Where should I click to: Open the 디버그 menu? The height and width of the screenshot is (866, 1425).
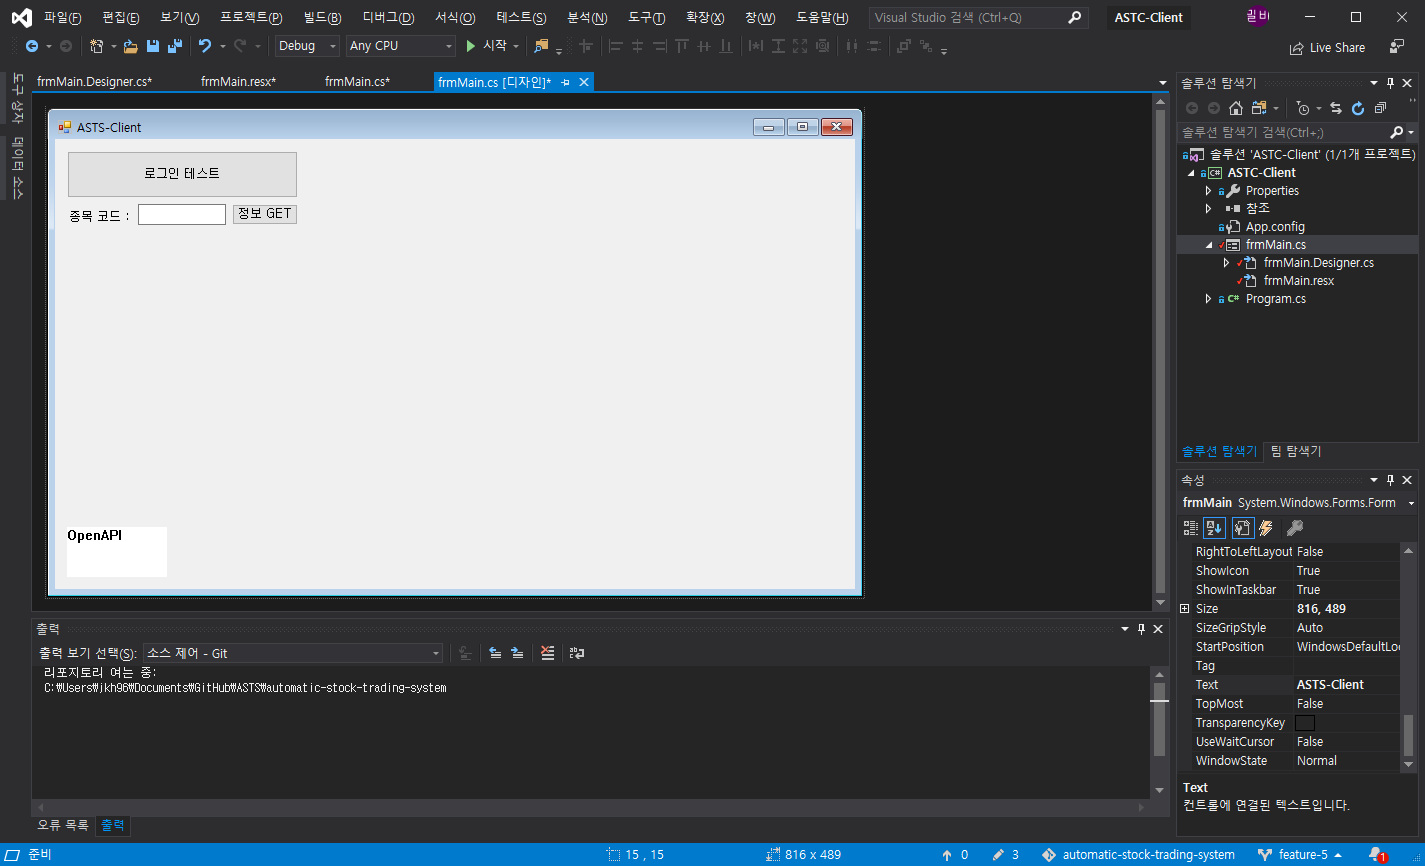pos(388,17)
